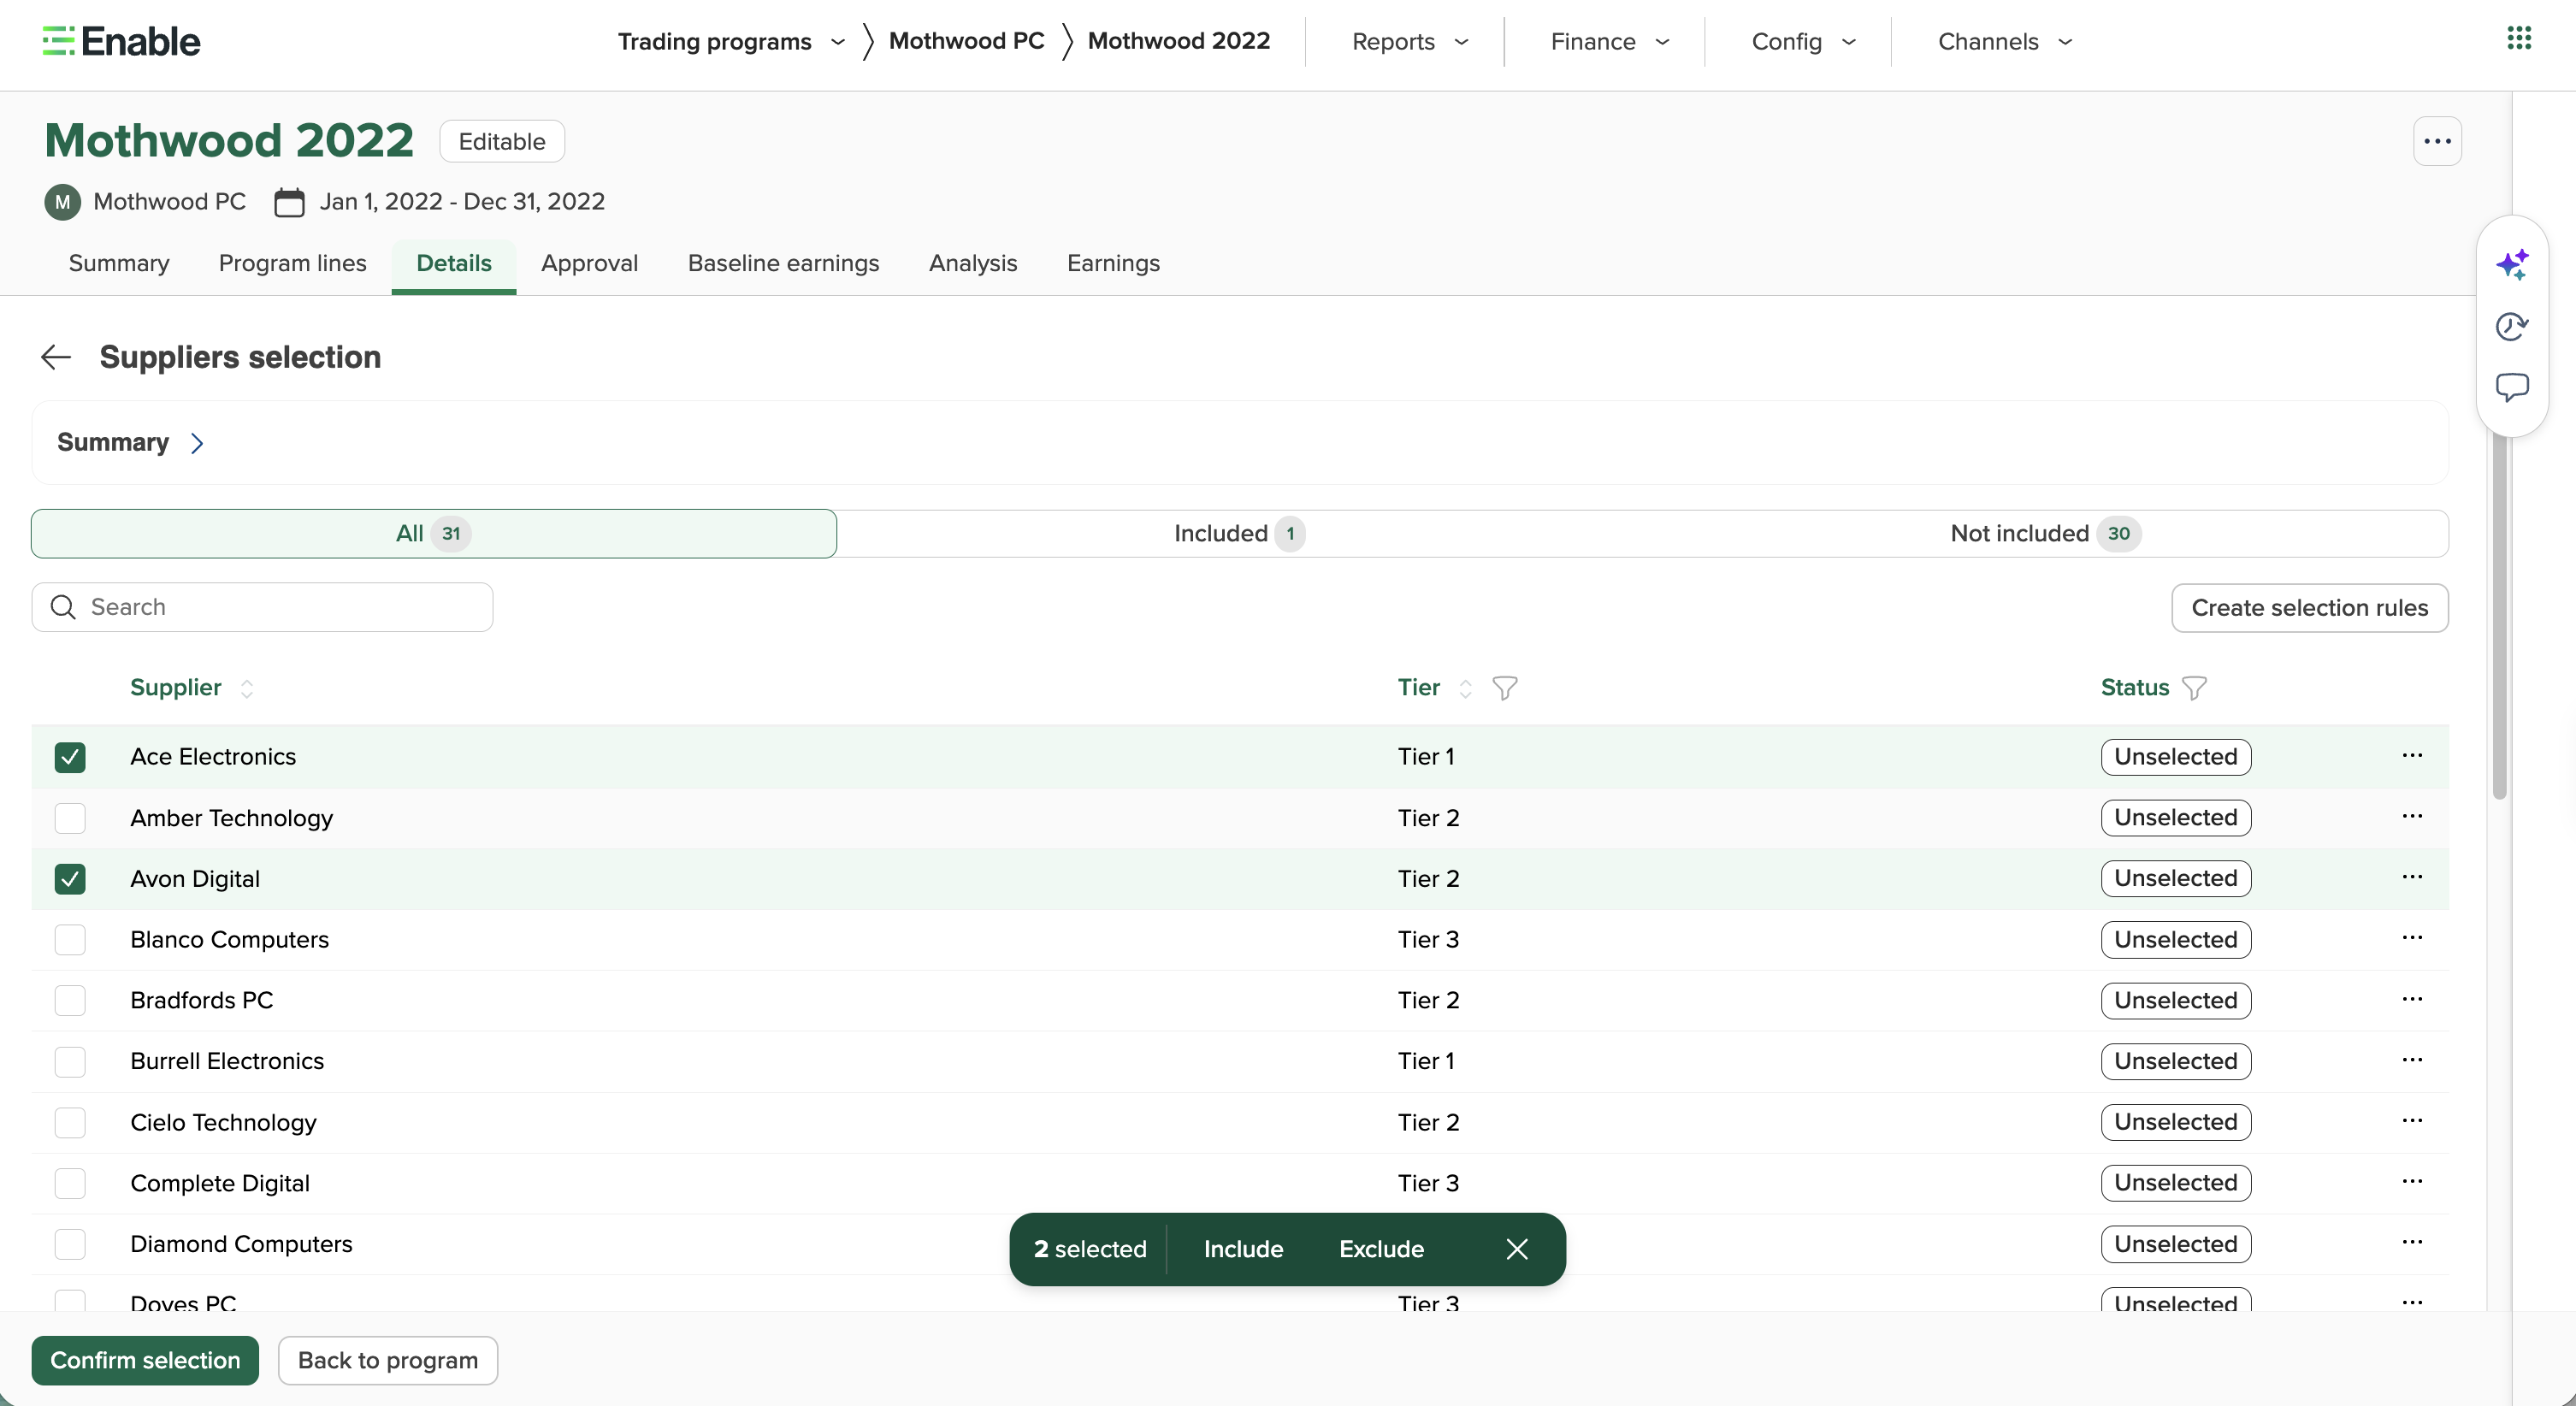Uncheck the Avon Digital checkbox

tap(70, 879)
